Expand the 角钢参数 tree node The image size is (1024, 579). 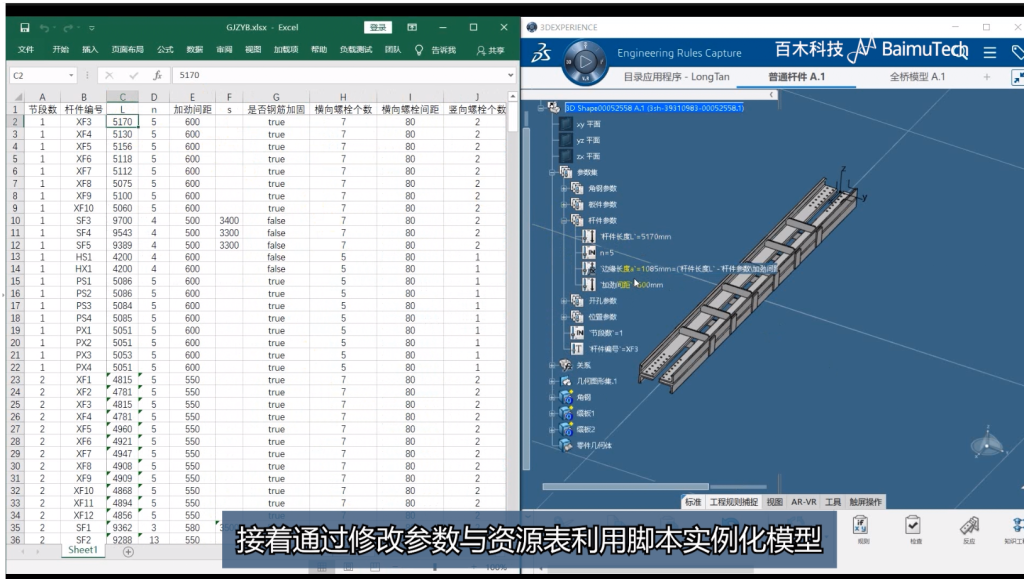(564, 188)
